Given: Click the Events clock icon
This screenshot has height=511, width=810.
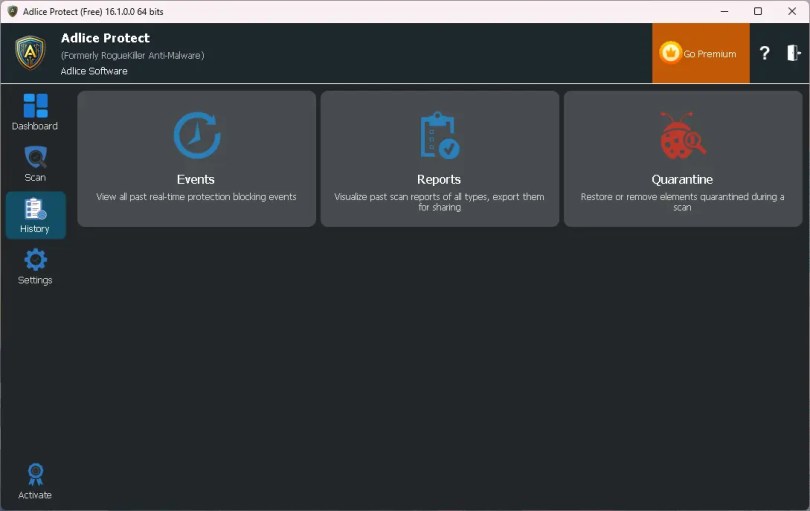Looking at the screenshot, I should pyautogui.click(x=196, y=135).
